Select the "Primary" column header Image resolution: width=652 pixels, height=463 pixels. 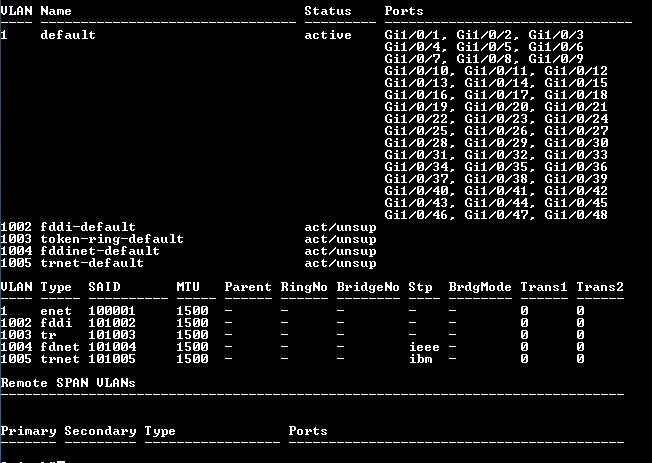[28, 431]
